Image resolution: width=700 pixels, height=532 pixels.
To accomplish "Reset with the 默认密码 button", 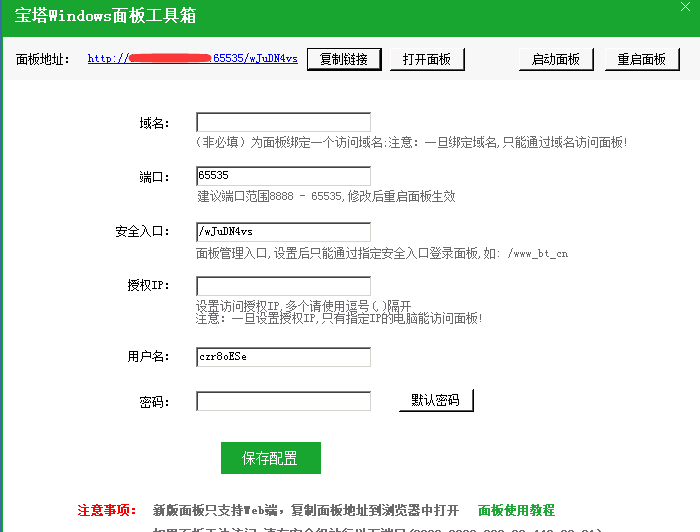I will click(436, 400).
